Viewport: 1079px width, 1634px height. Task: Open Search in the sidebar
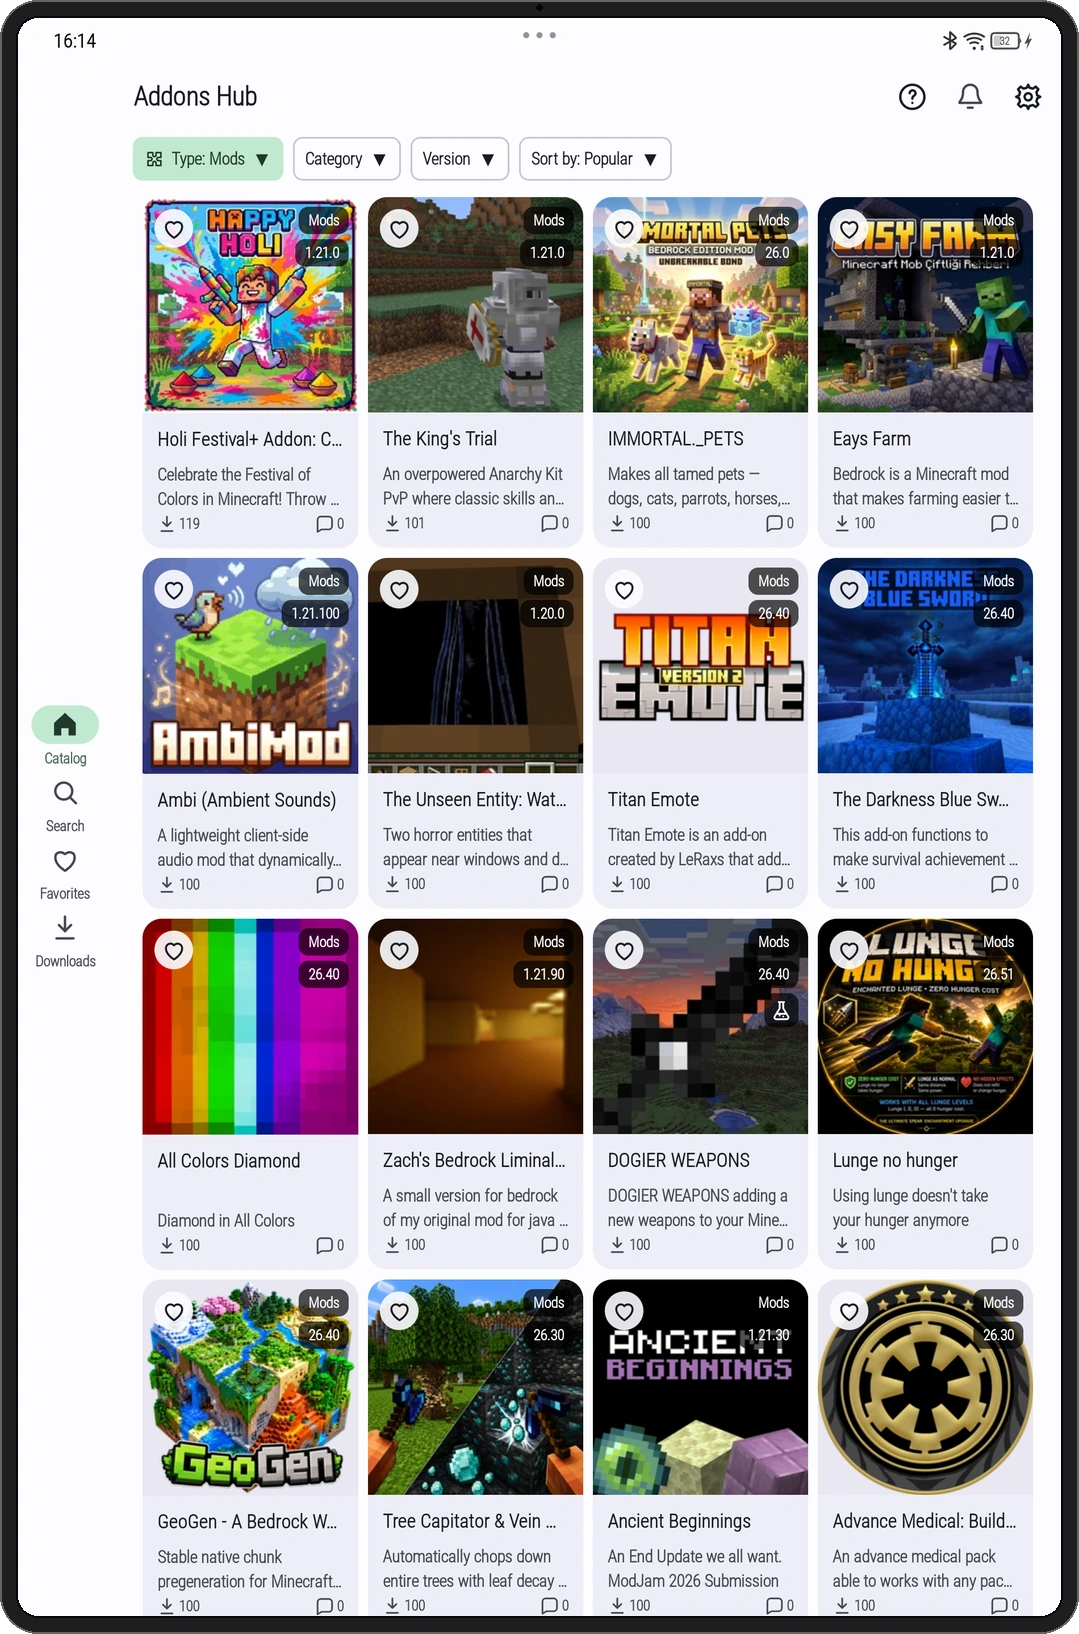pos(65,806)
